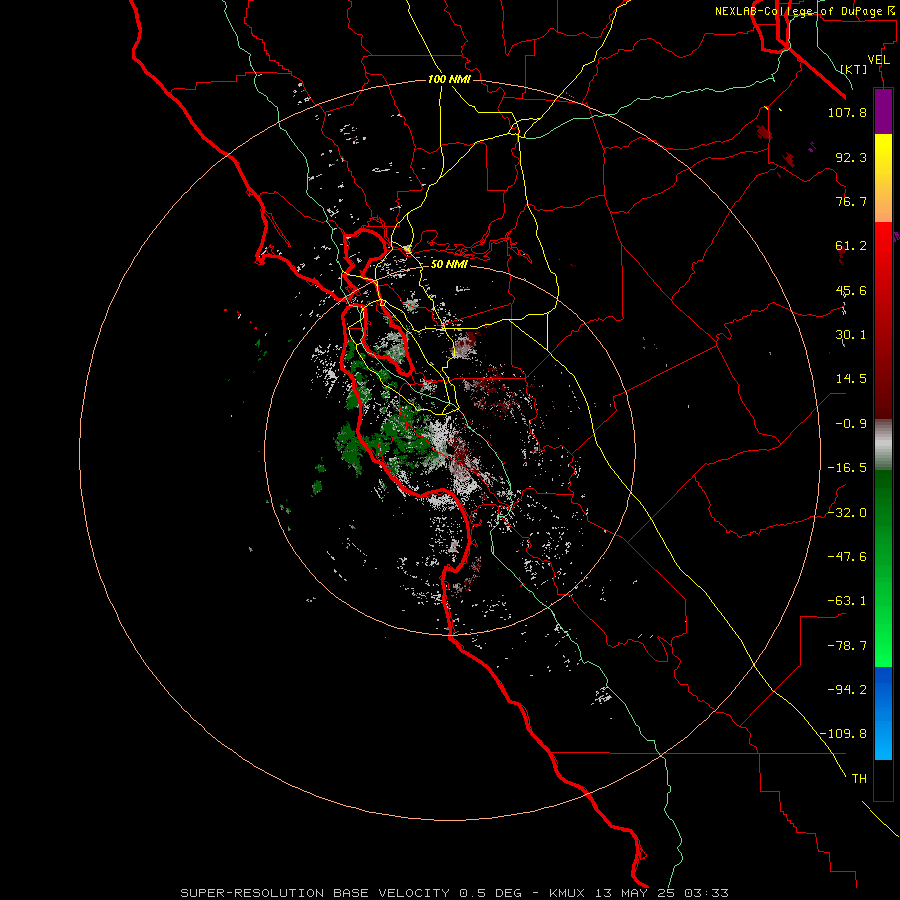This screenshot has width=900, height=900.
Task: Click the 30.1 velocity legend value
Action: (851, 335)
